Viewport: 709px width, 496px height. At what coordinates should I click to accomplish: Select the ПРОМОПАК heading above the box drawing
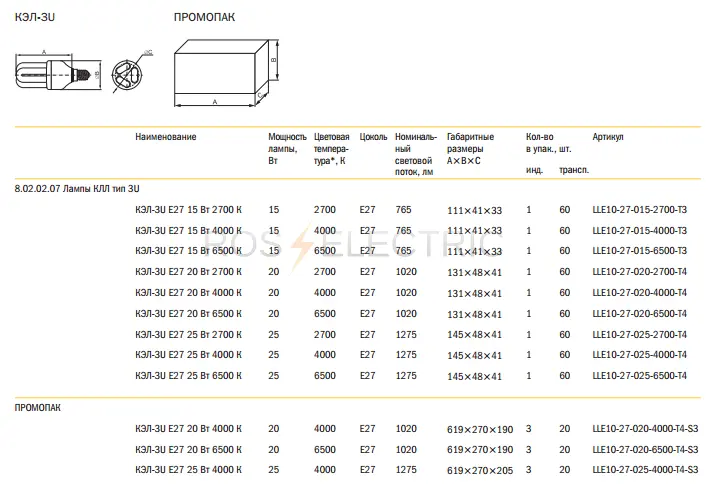(x=204, y=17)
